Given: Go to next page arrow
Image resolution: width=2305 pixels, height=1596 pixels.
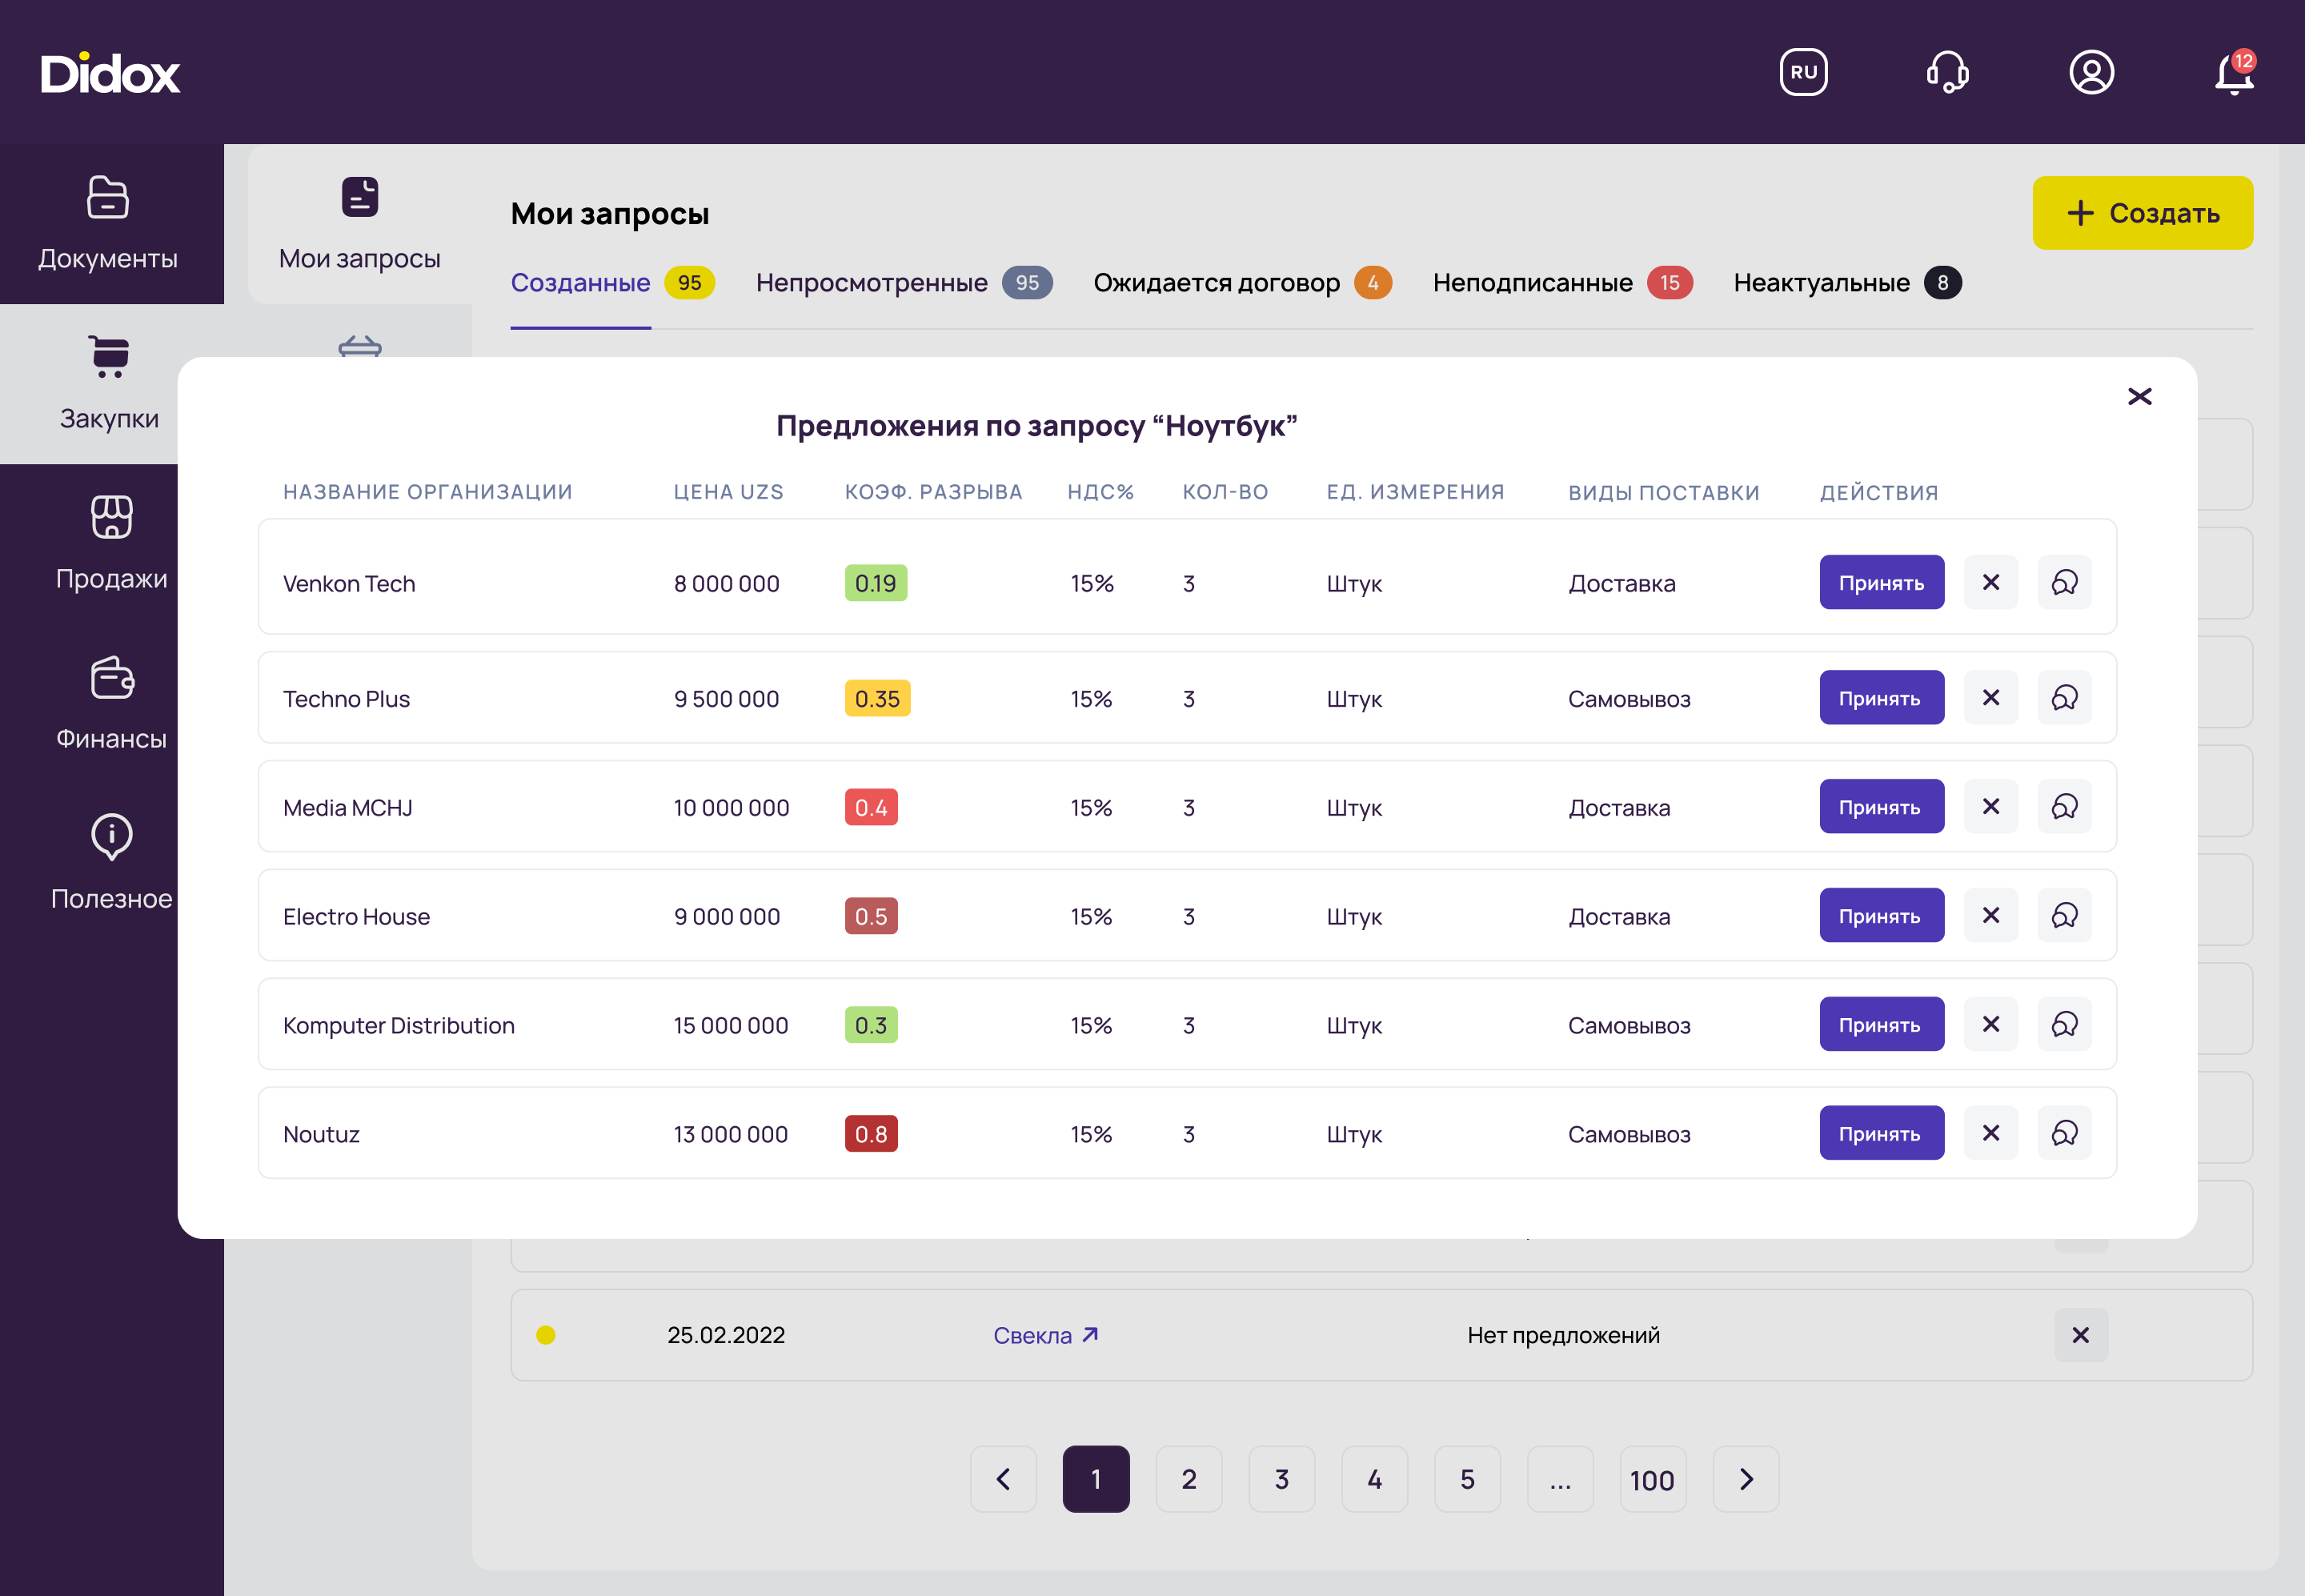Looking at the screenshot, I should click(x=1745, y=1479).
